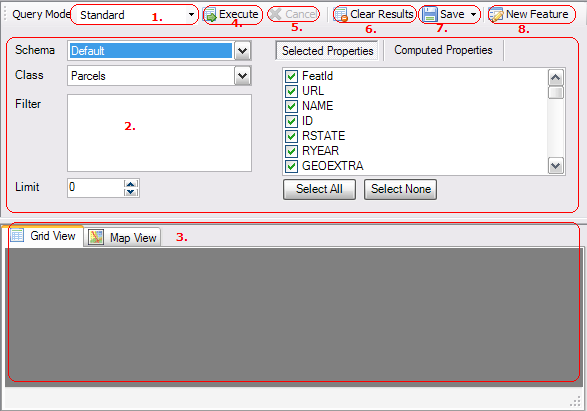Click the window resize grip

(x=575, y=401)
